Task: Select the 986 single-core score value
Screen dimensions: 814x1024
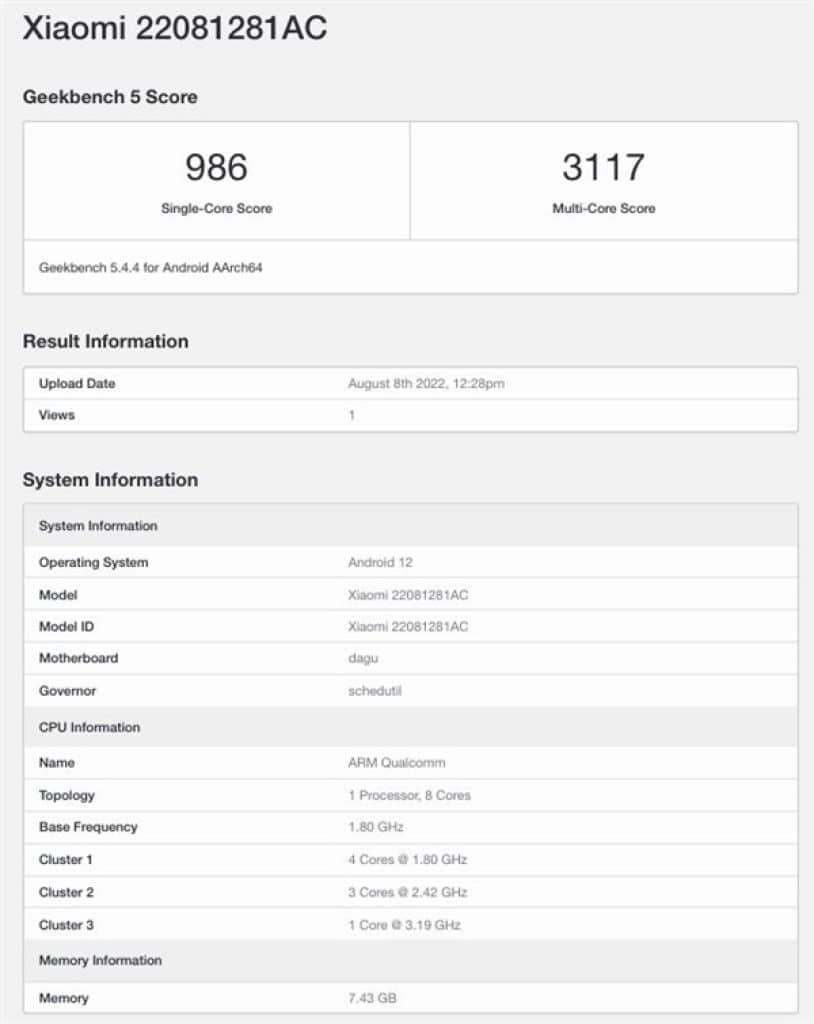Action: (216, 167)
